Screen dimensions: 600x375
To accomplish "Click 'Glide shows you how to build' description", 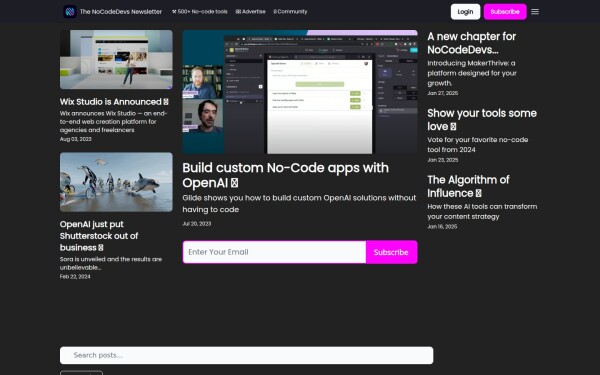I will 299,204.
